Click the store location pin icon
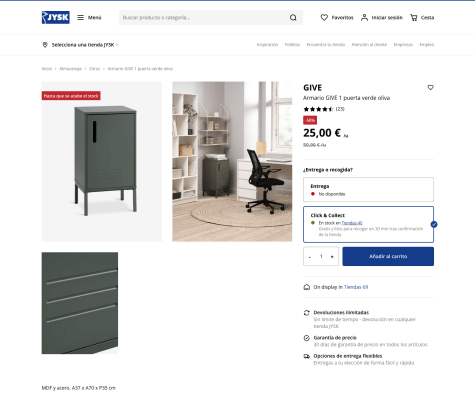Viewport: 475px width, 402px height. [x=45, y=45]
